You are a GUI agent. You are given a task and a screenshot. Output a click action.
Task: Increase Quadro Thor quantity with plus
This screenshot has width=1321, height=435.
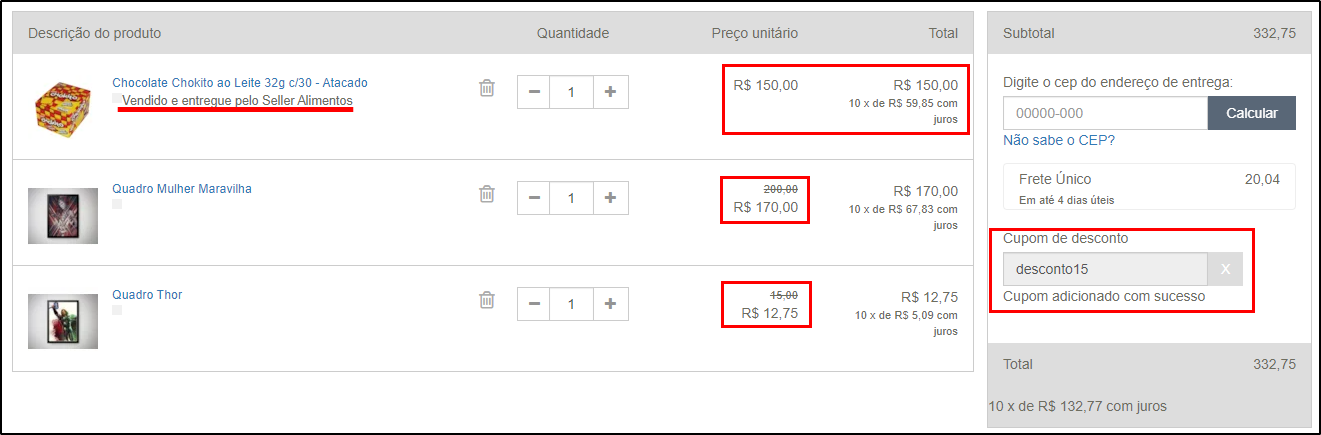(610, 304)
